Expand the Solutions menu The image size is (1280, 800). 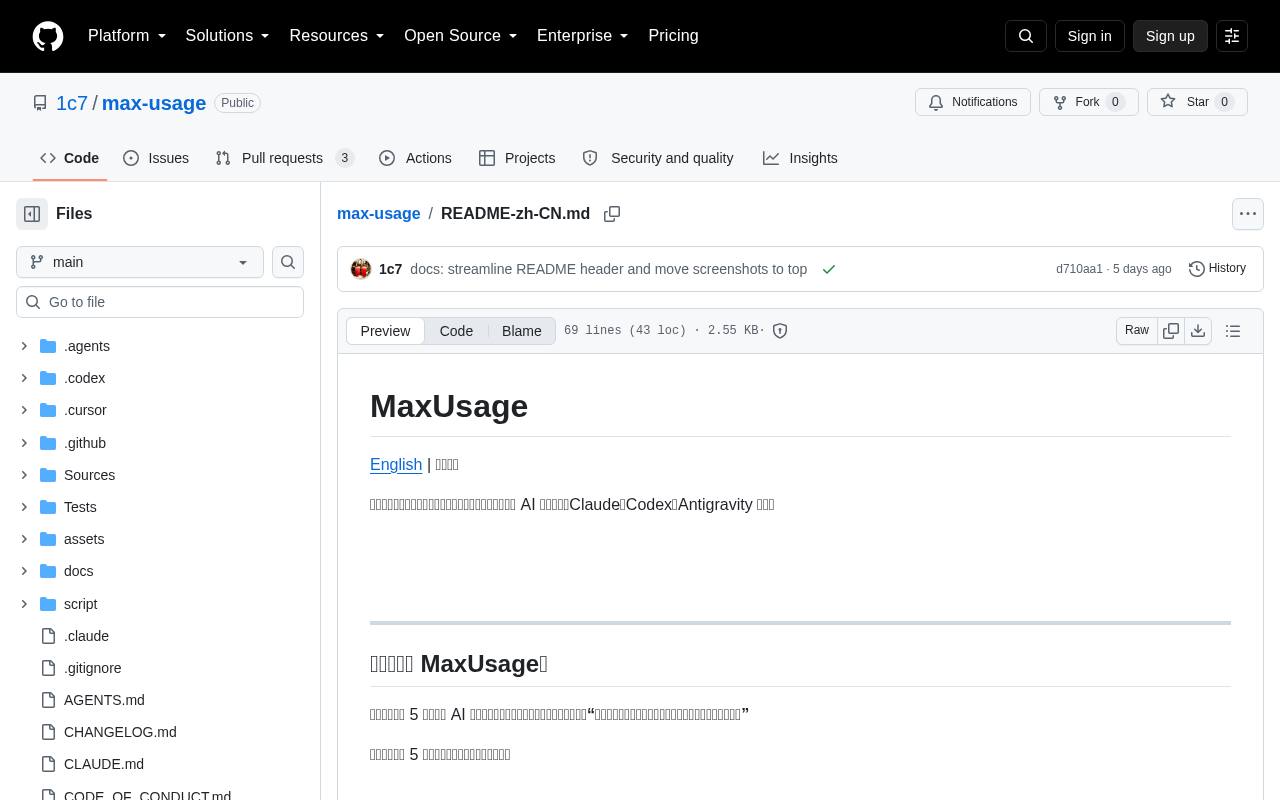tap(228, 36)
